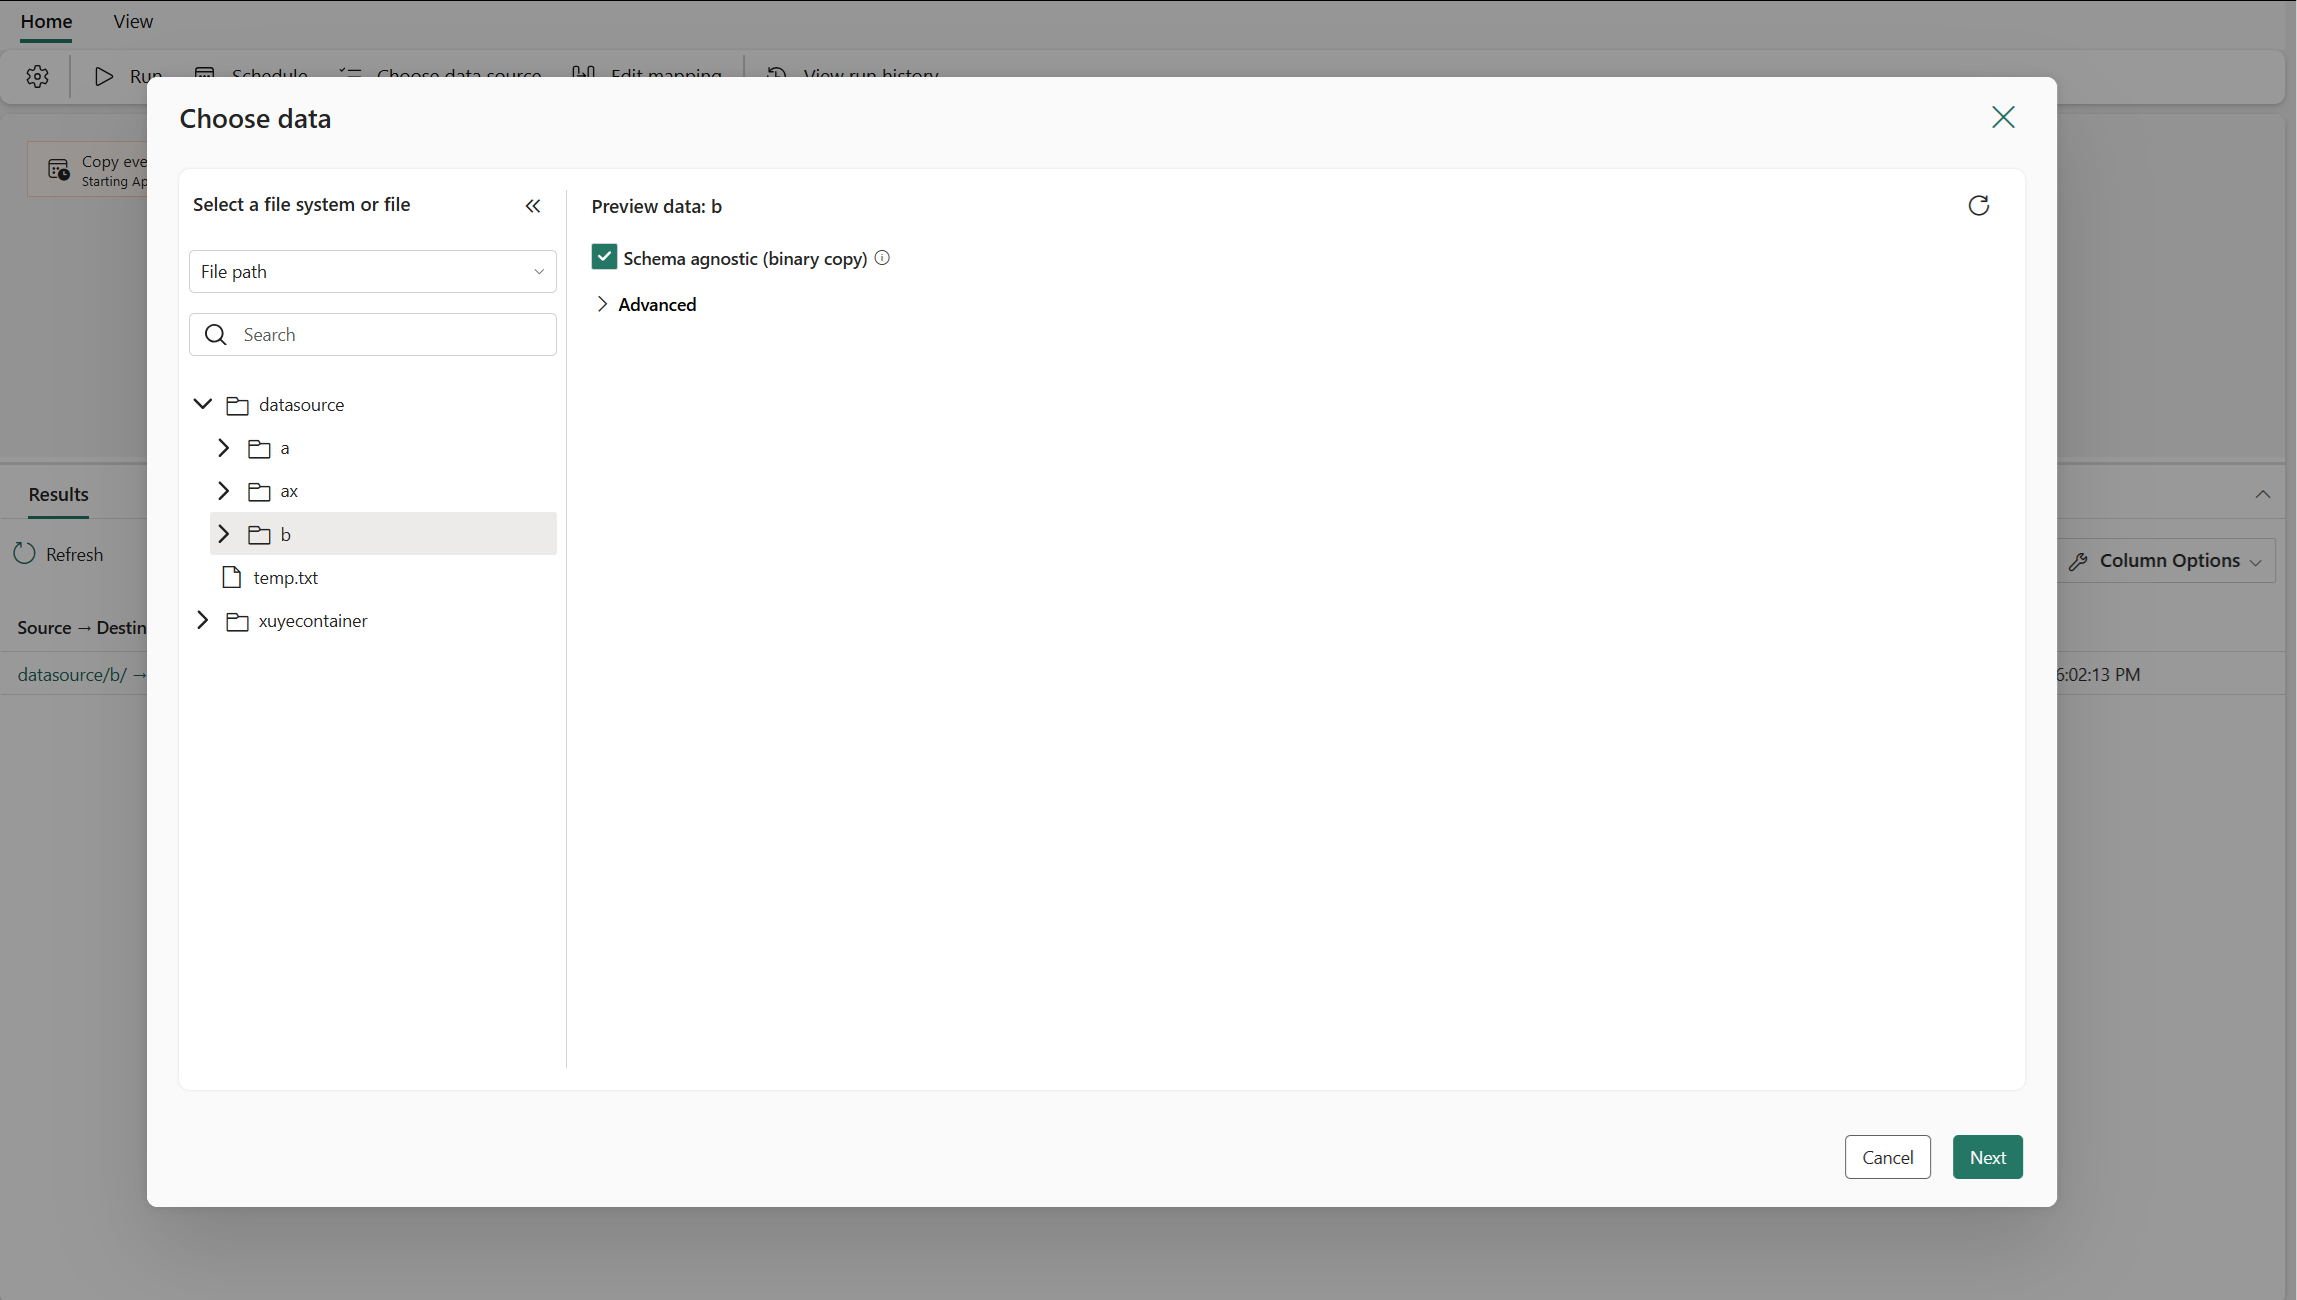Collapse the datasource tree node

[x=203, y=404]
